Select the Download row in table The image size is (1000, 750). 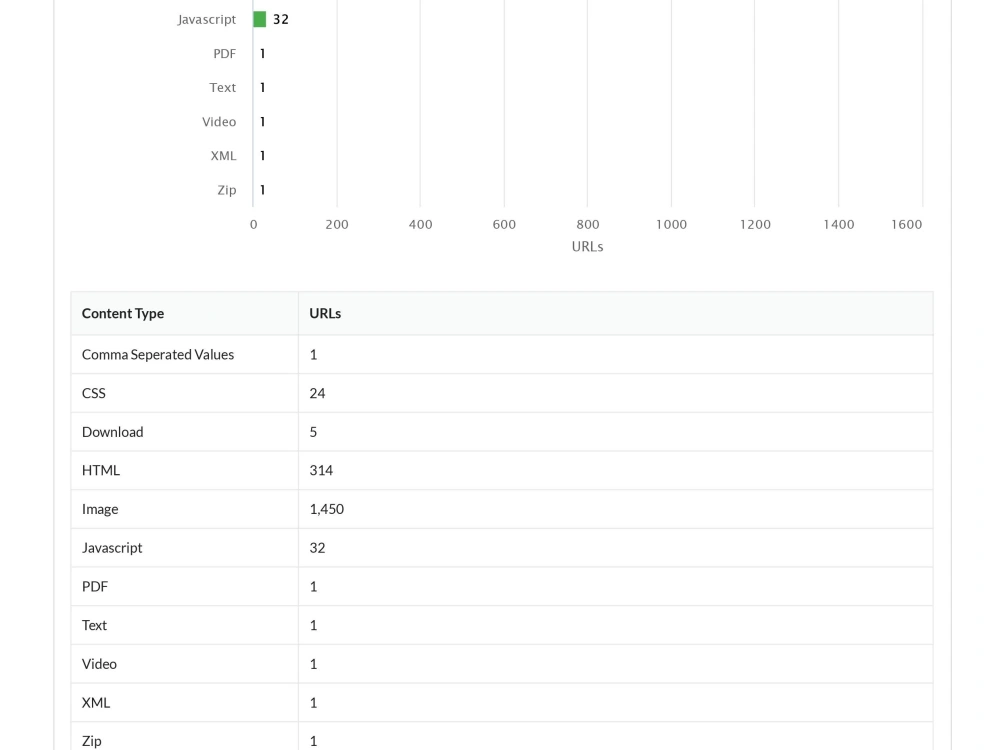(502, 432)
